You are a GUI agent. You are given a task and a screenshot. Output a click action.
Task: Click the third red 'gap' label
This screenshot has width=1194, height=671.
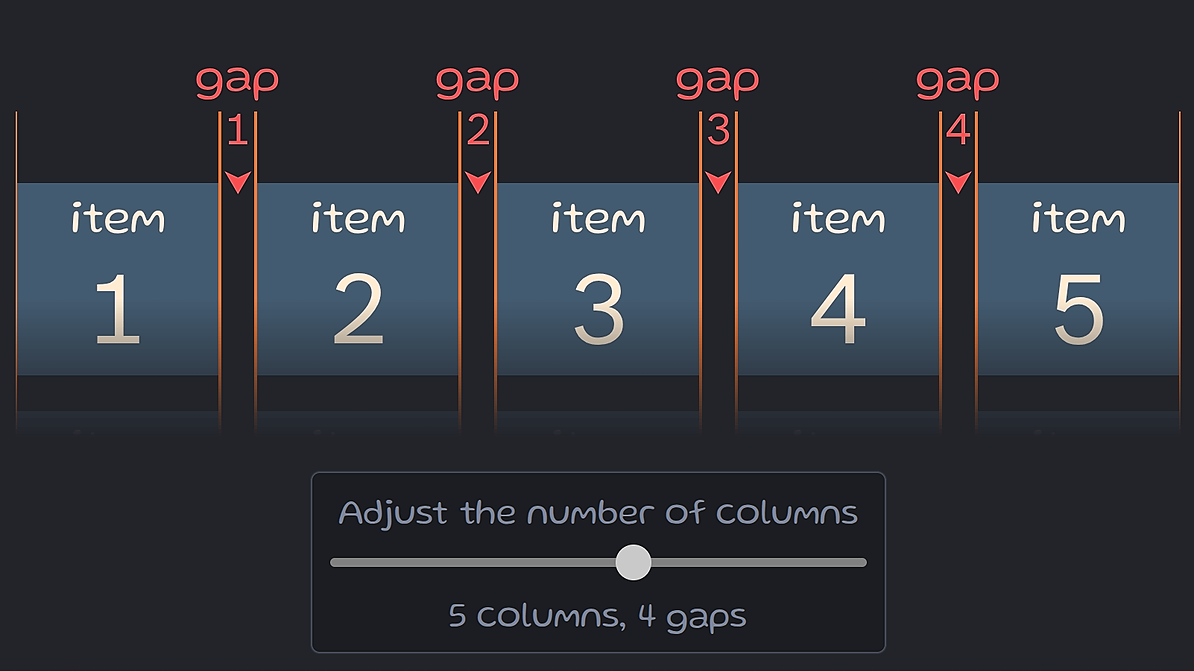click(x=718, y=81)
